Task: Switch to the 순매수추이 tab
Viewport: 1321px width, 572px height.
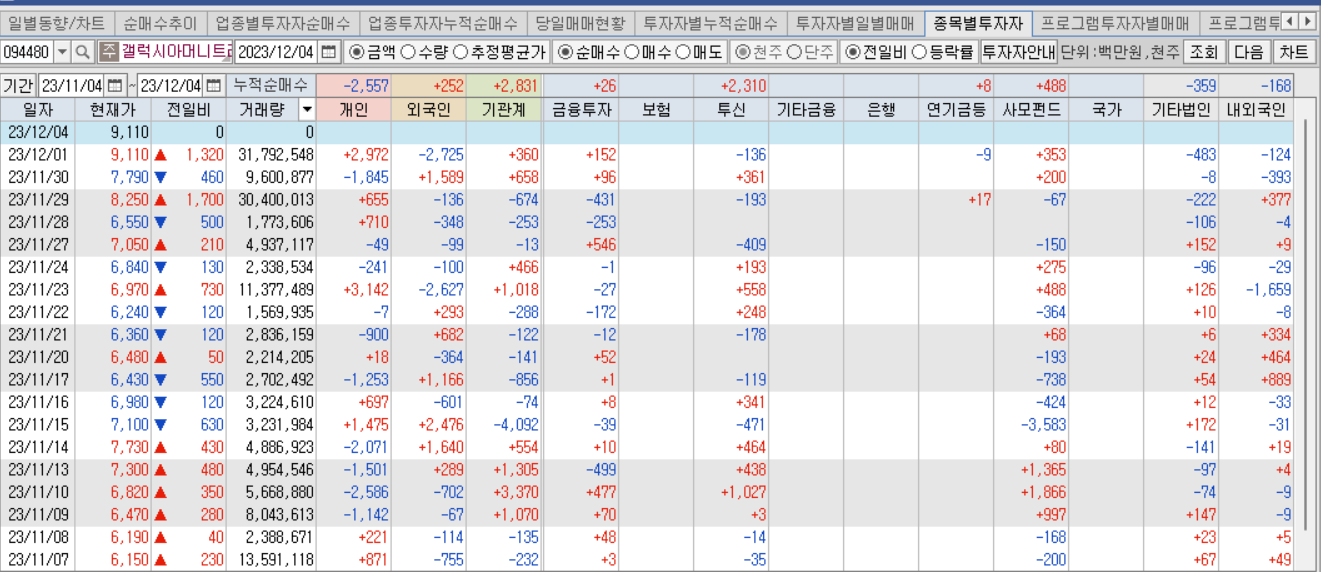Action: point(160,22)
